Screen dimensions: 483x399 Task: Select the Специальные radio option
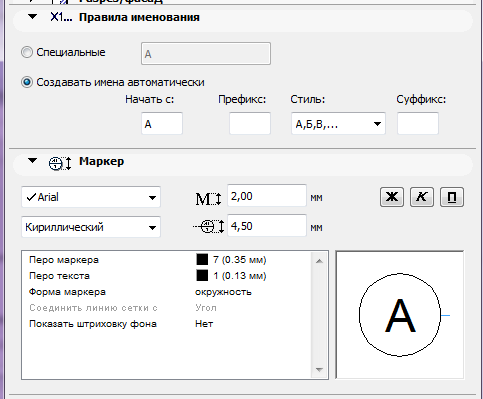pyautogui.click(x=27, y=52)
